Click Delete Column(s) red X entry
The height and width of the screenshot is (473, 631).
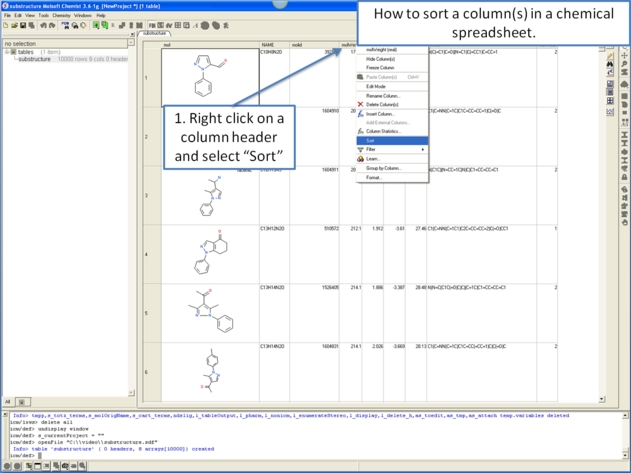[x=381, y=104]
